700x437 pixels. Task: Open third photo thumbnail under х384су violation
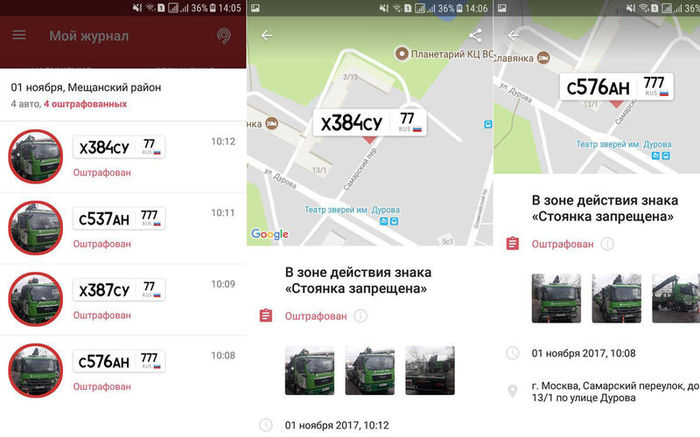[430, 370]
